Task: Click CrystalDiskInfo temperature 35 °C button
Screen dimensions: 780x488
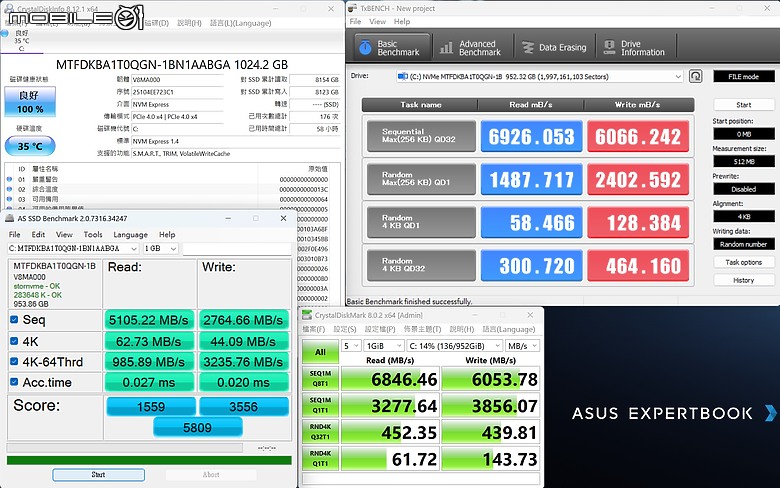Action: (30, 146)
